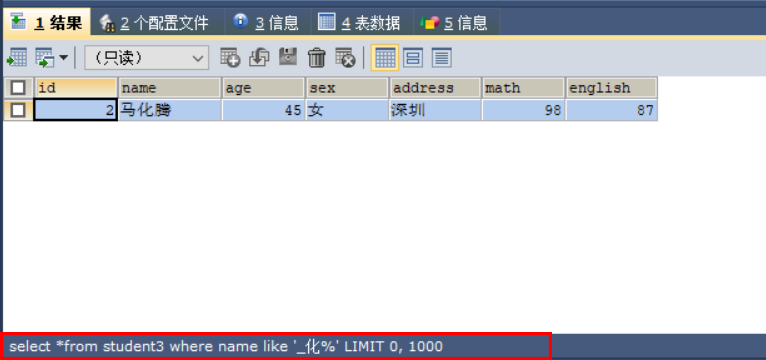
Task: Select the id cell with value 2
Action: 76,110
